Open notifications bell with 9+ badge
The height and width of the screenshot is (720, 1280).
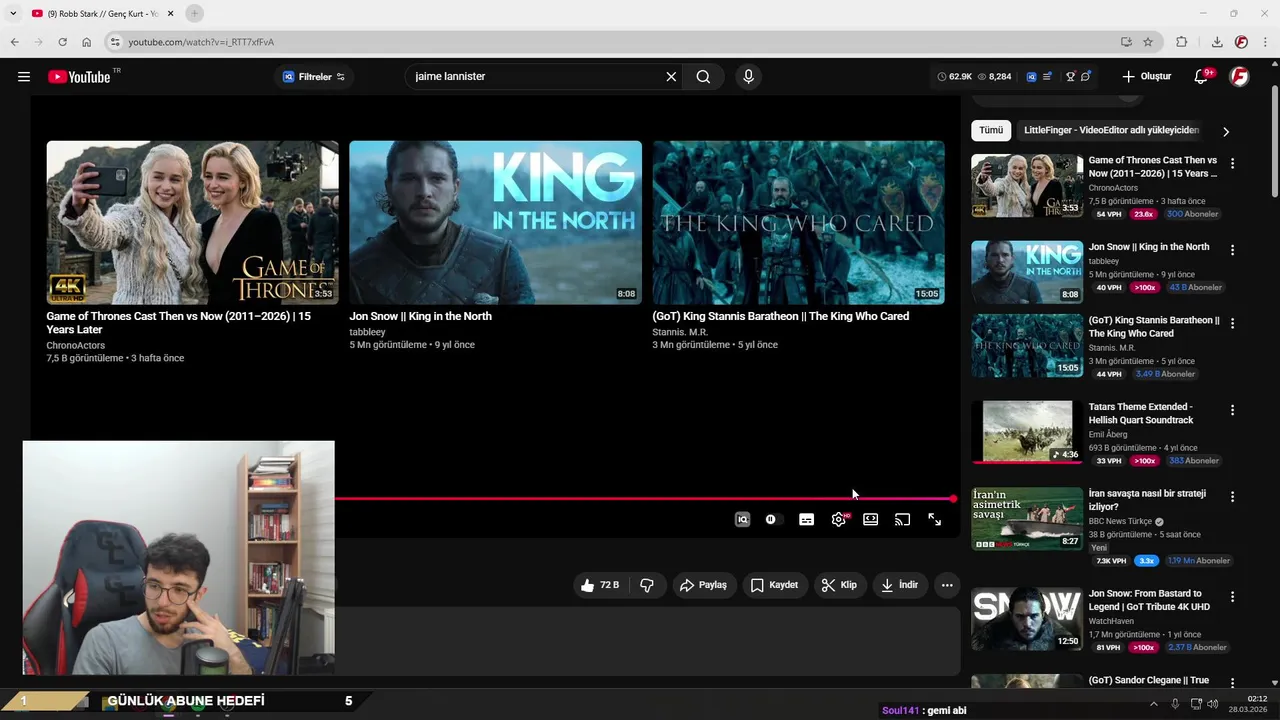tap(1202, 77)
